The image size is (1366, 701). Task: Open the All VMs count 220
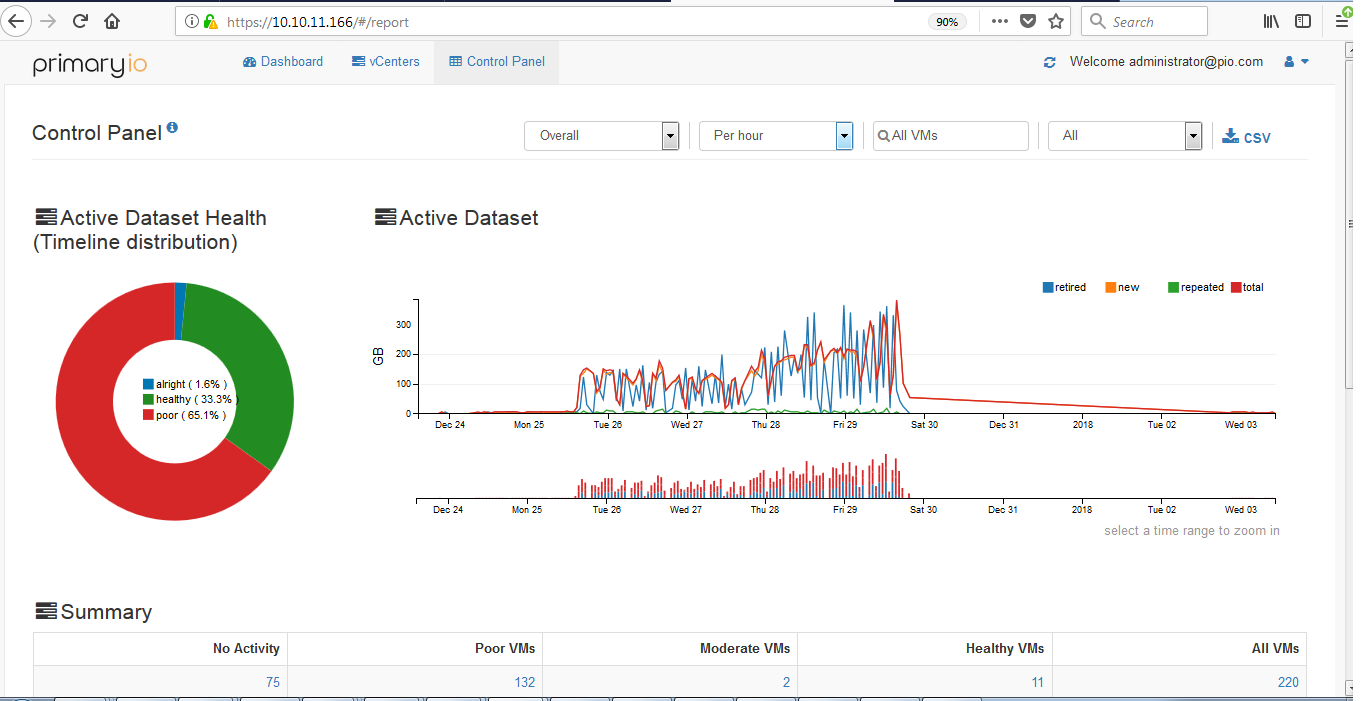coord(1288,682)
